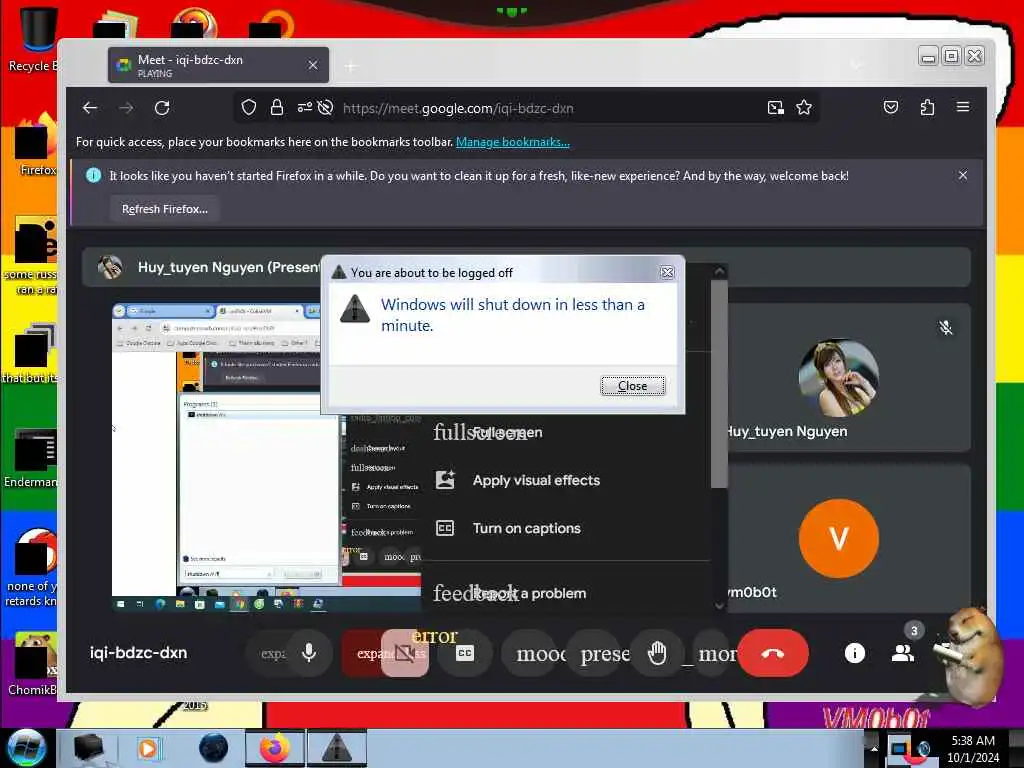Close the shutdown warning with Close button

click(632, 386)
